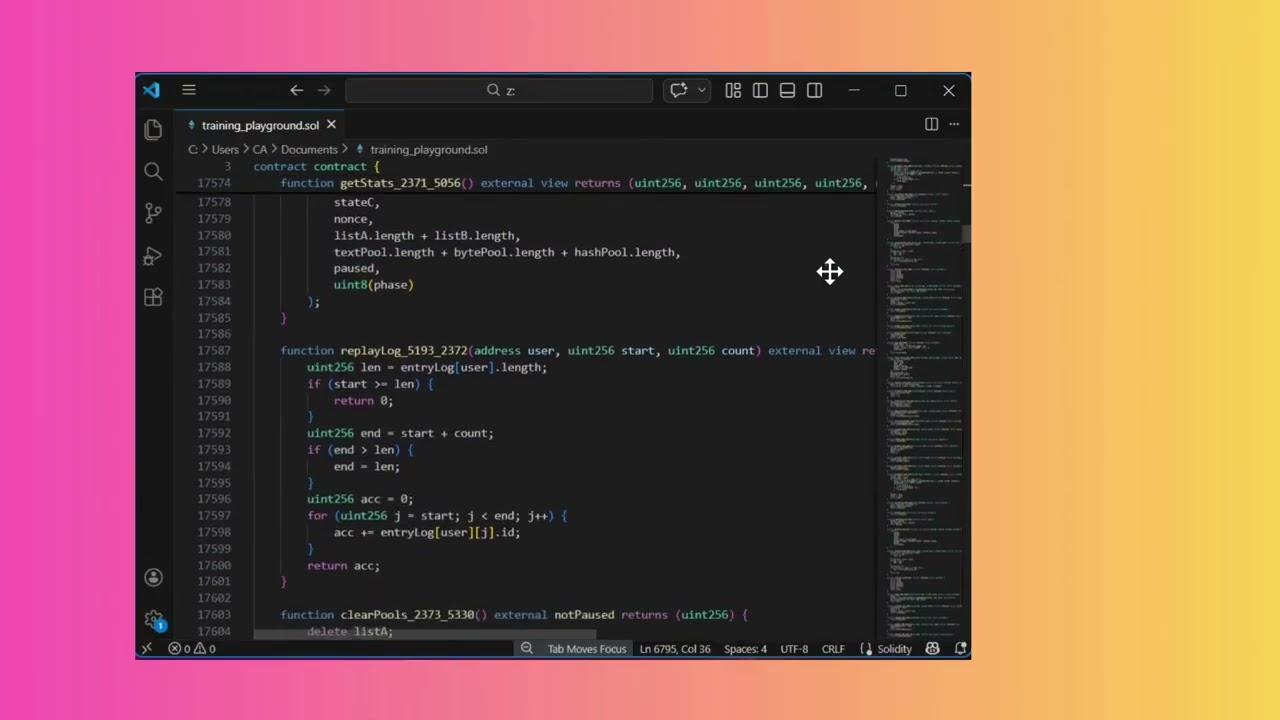Toggle the primary side bar

[760, 90]
